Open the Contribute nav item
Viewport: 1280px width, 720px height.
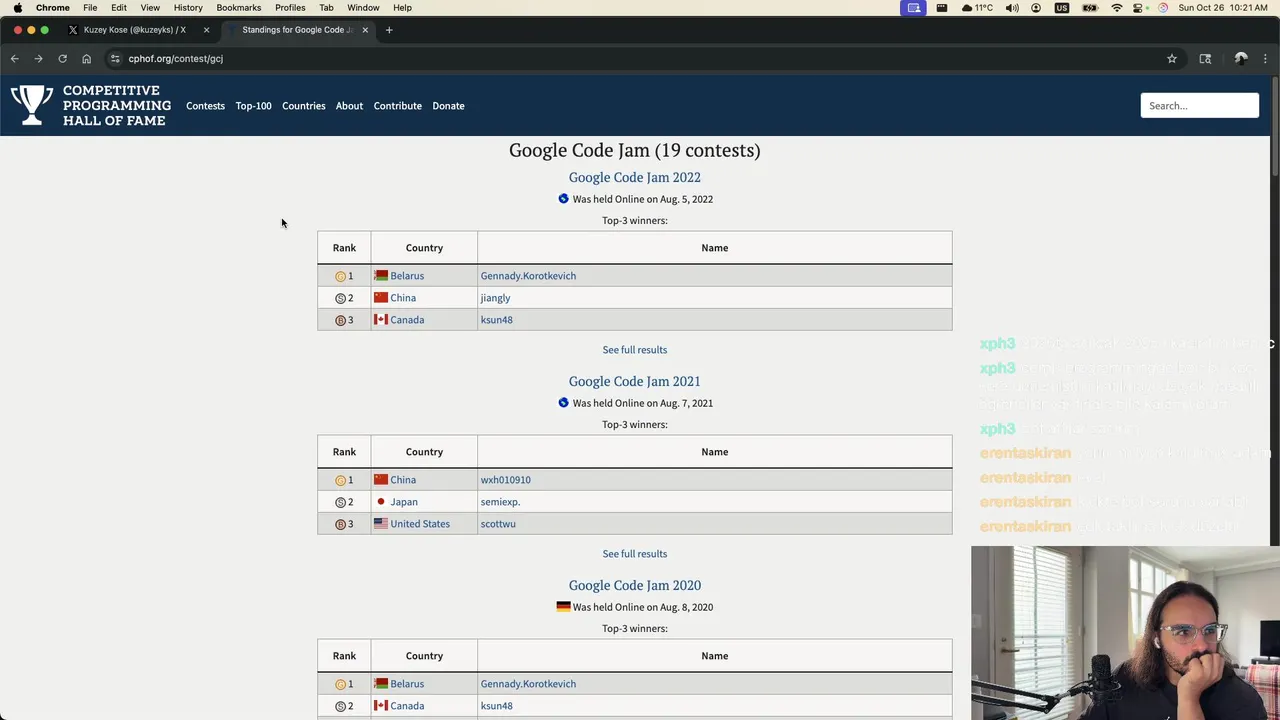397,106
